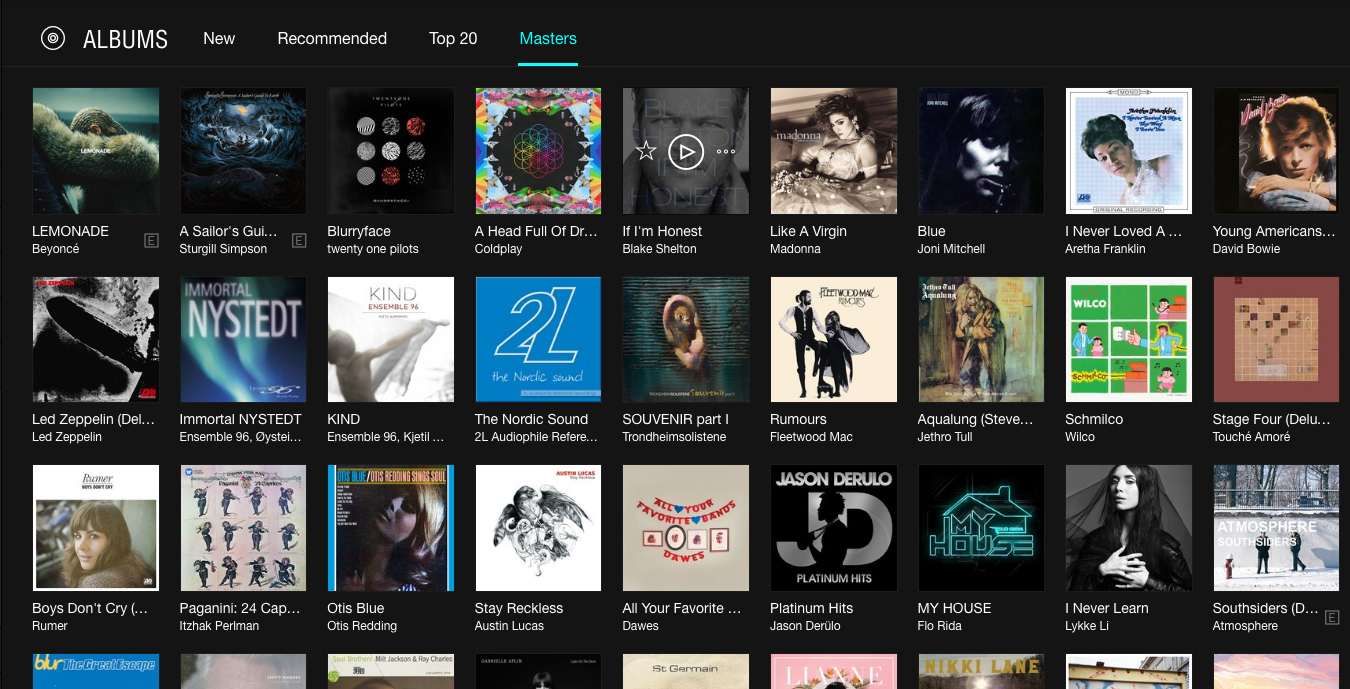This screenshot has width=1350, height=689.
Task: Open Boys Don't Cry album cover
Action: 96,528
